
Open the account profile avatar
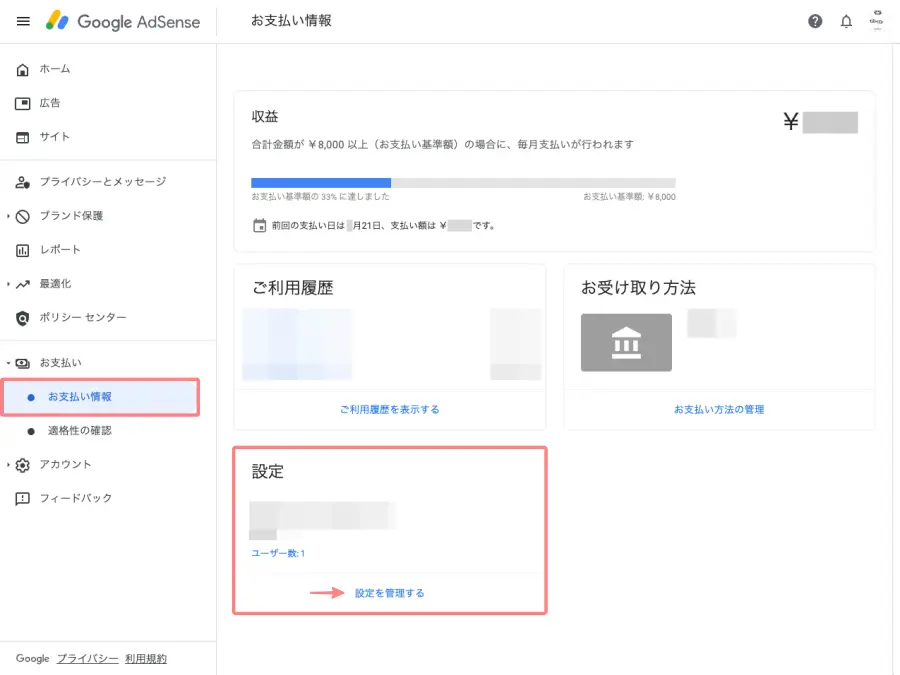tap(877, 21)
